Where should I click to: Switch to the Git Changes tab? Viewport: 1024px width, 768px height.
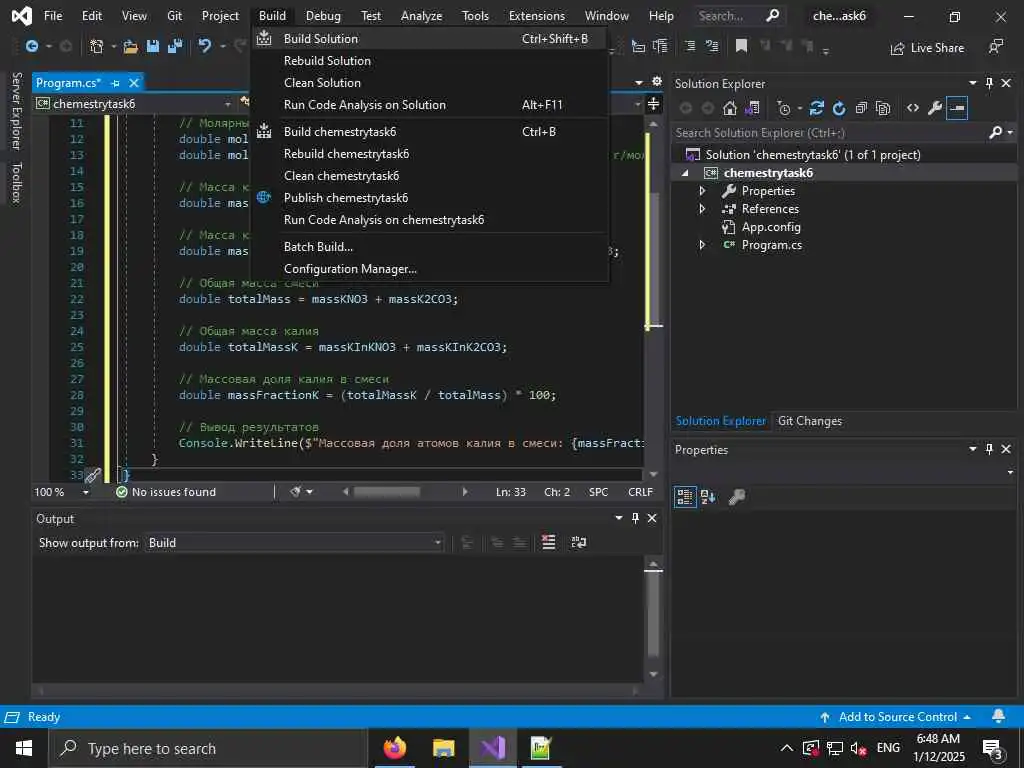click(809, 421)
